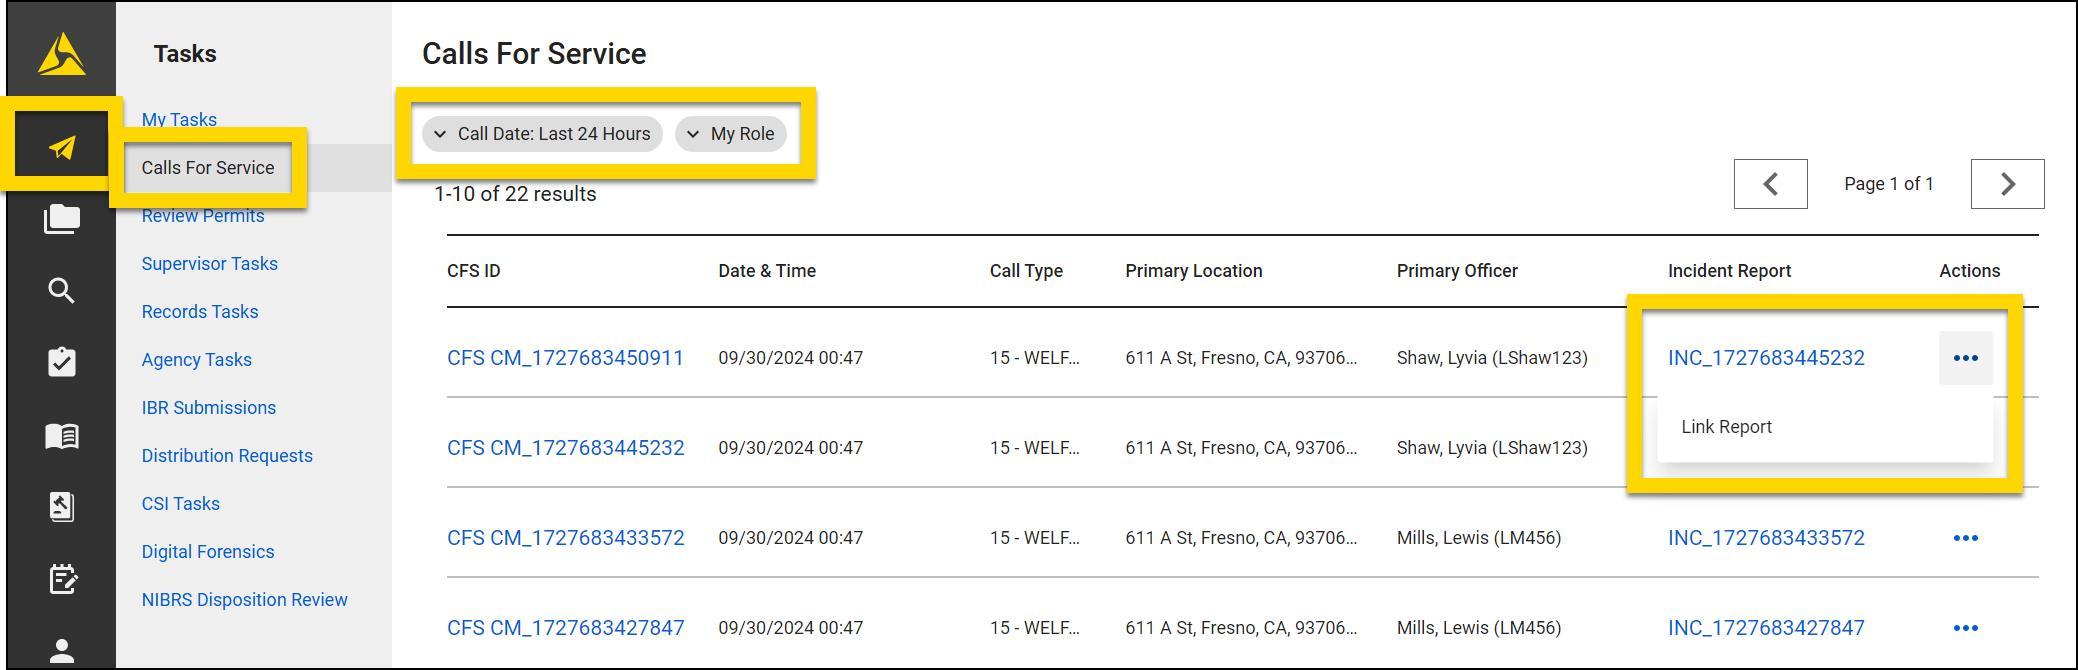Screen dimensions: 2078x670
Task: Open actions menu for INC_1727683433572 row
Action: (1965, 538)
